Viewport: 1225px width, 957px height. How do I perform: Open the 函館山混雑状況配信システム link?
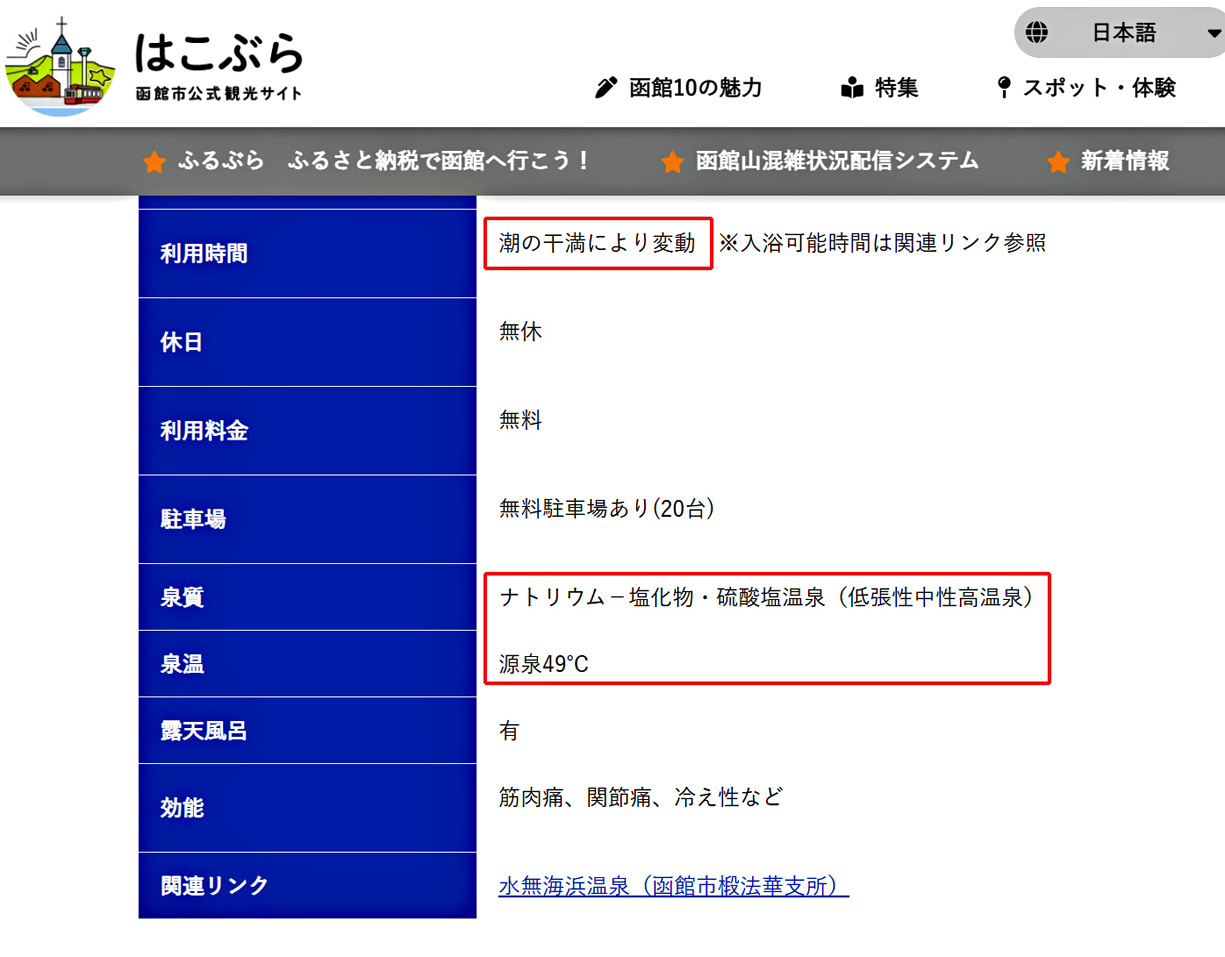[x=836, y=161]
